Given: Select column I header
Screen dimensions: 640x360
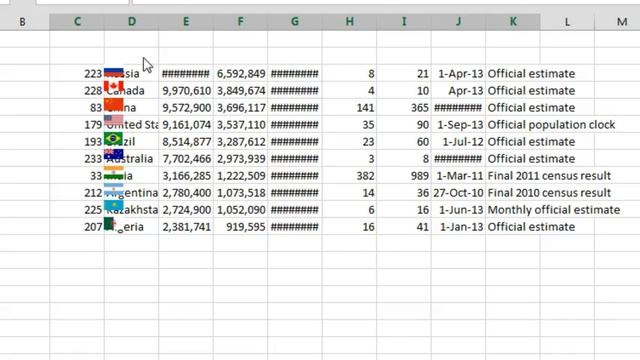Looking at the screenshot, I should click(404, 22).
